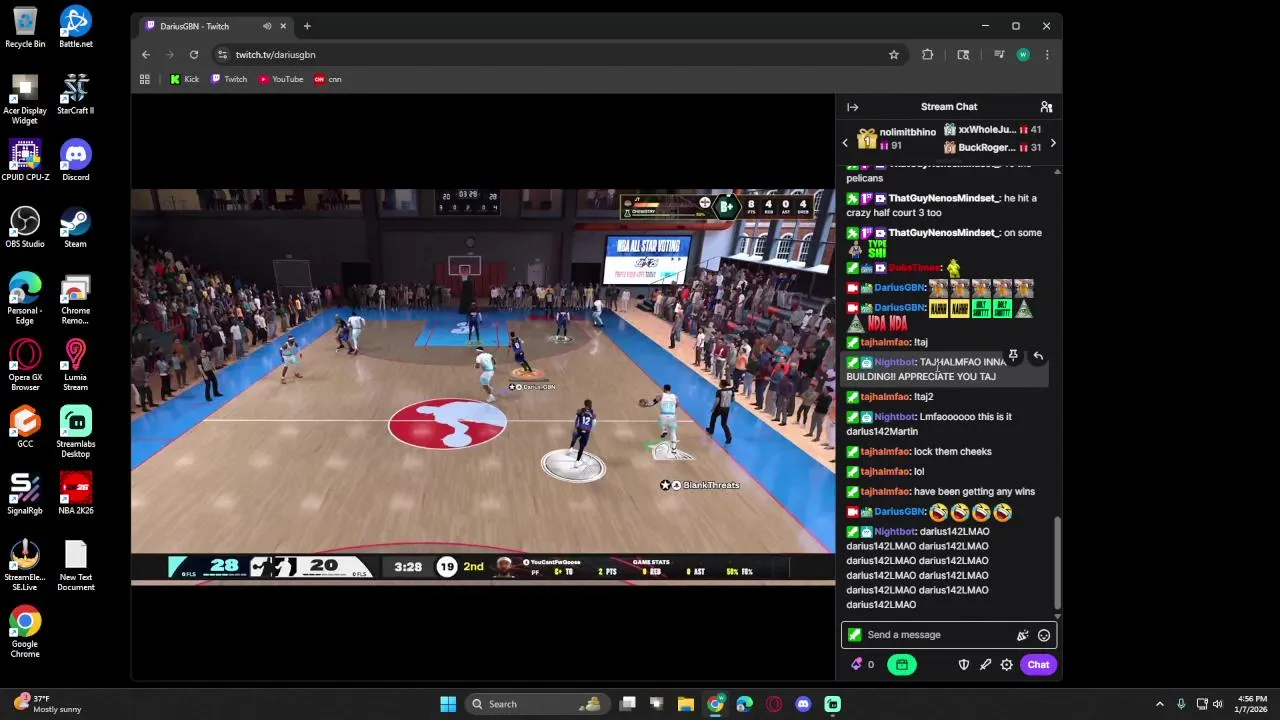Focus the Send a message field

click(948, 635)
